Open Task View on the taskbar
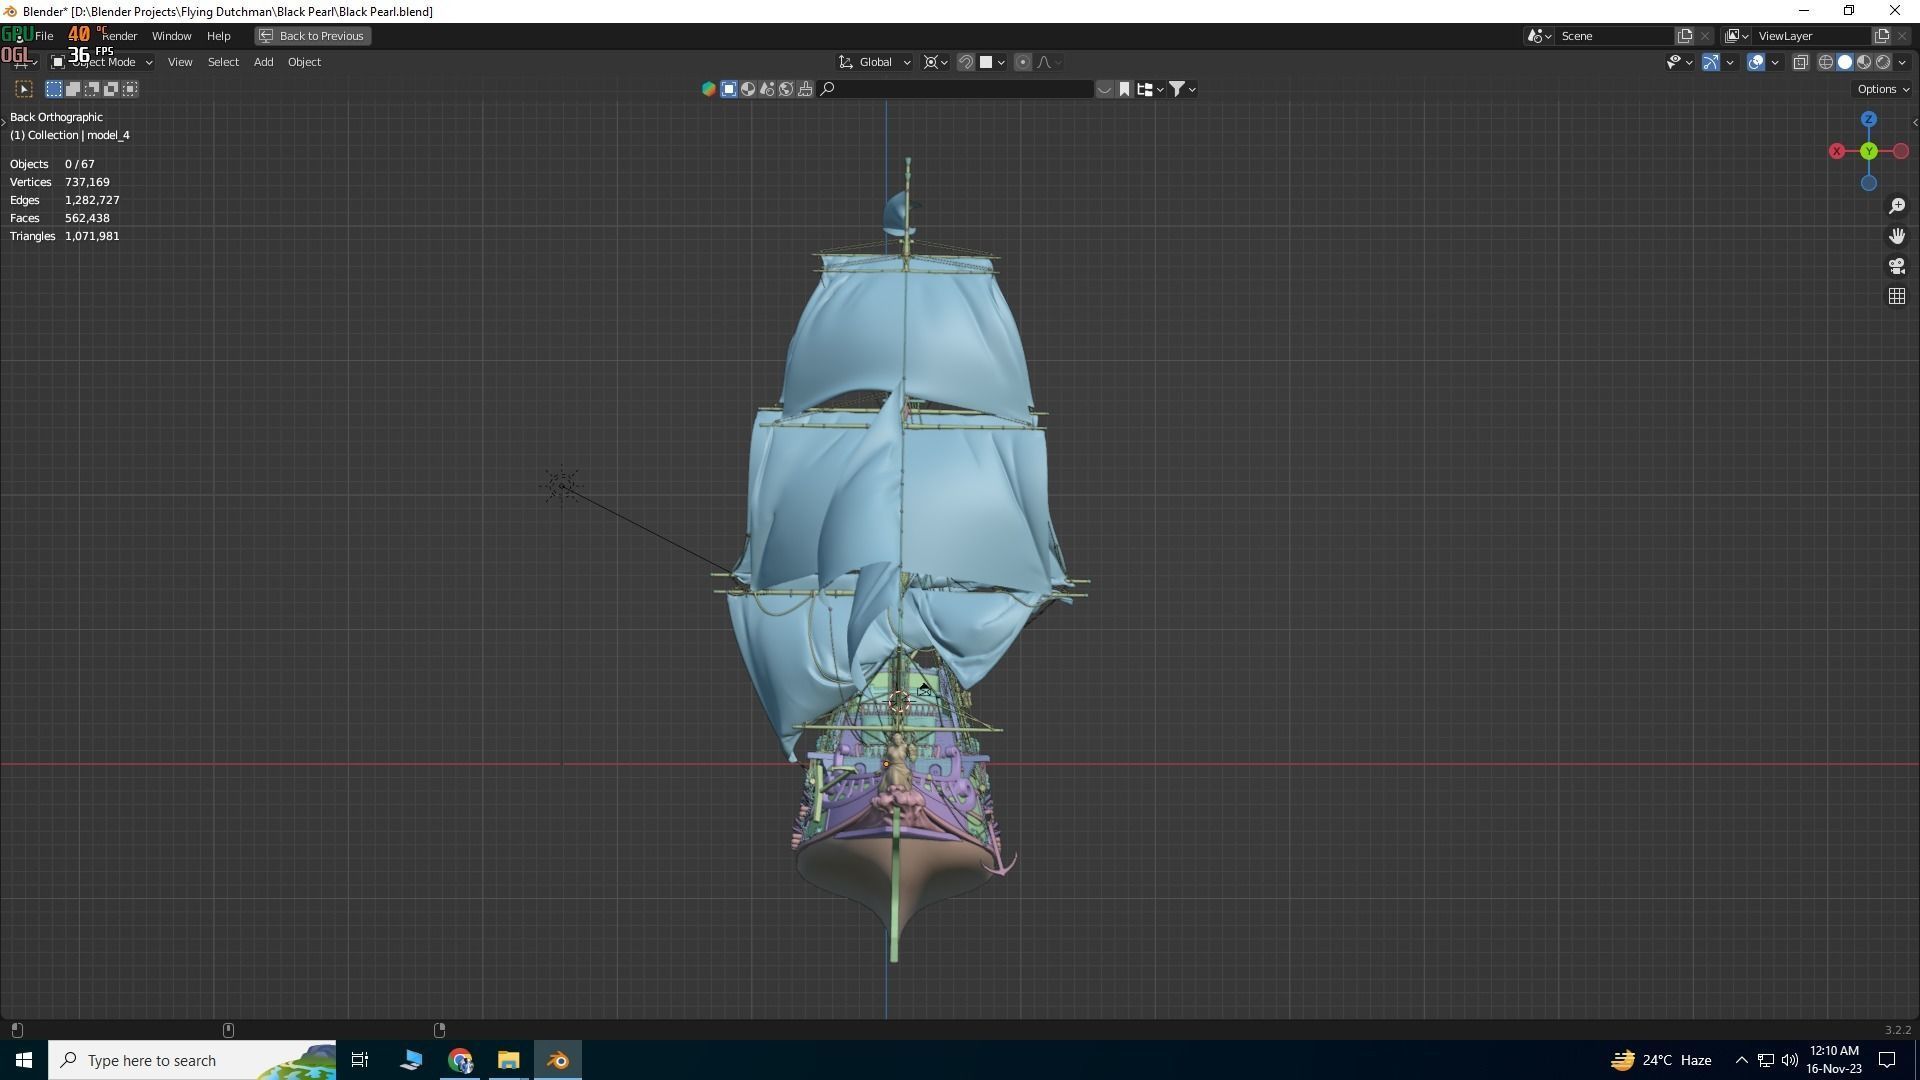Screen dimensions: 1920x1080 pos(360,1060)
